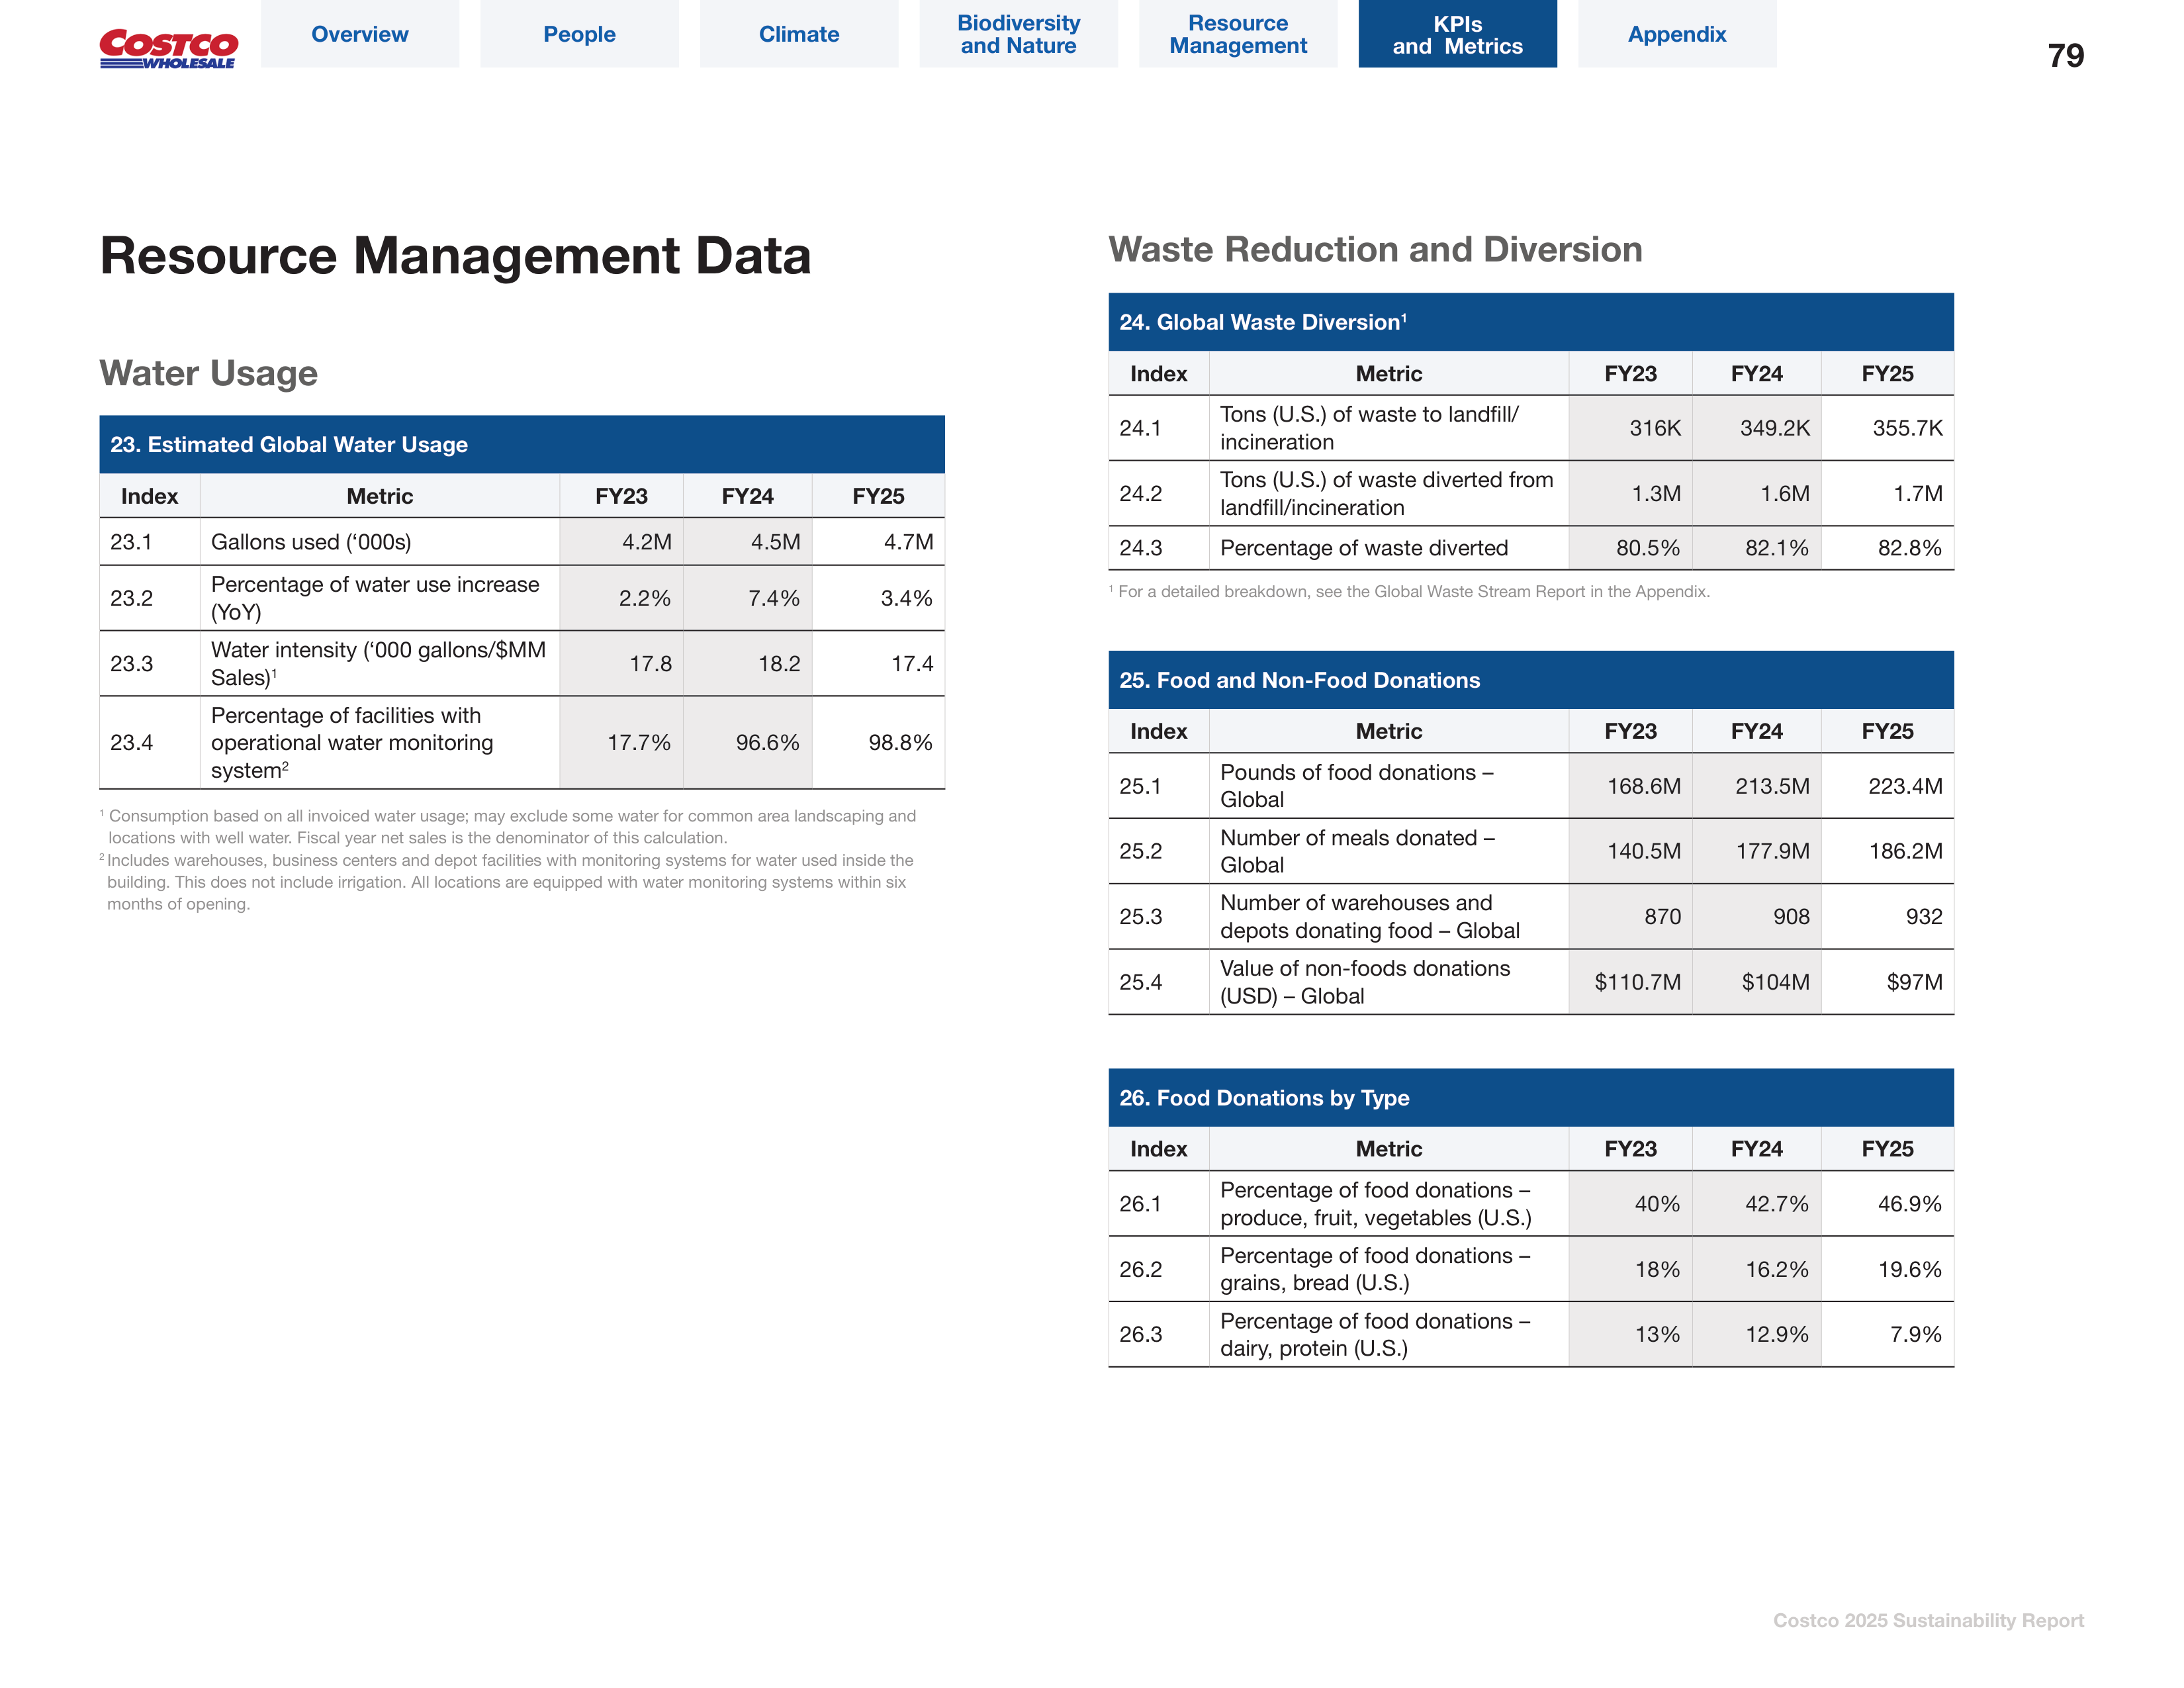Click the Costco Wholesale logo
This screenshot has width=2184, height=1688.
click(x=168, y=49)
